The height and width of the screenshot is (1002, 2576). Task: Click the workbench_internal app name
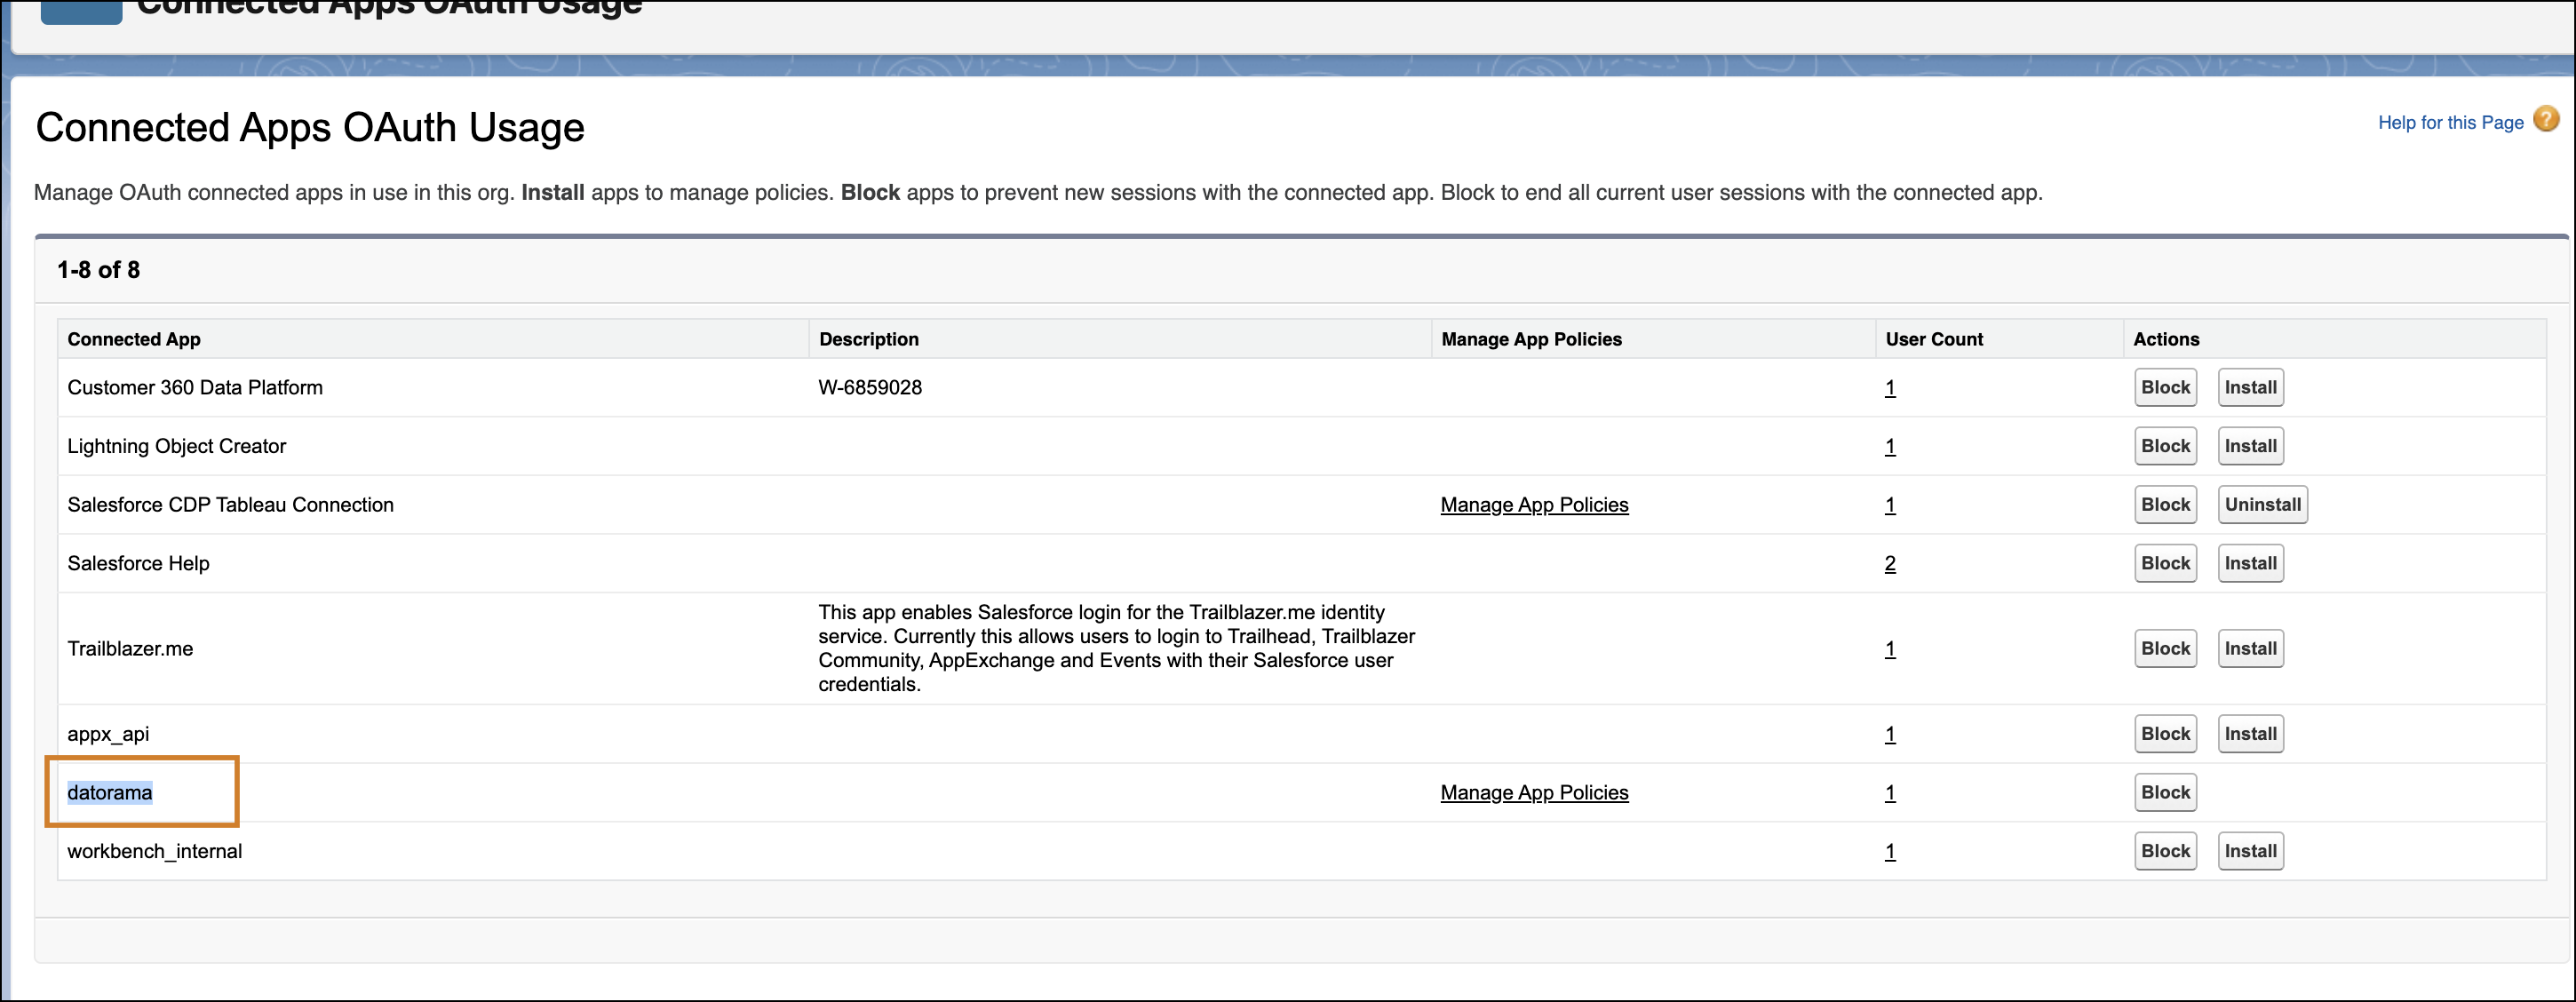pos(154,851)
